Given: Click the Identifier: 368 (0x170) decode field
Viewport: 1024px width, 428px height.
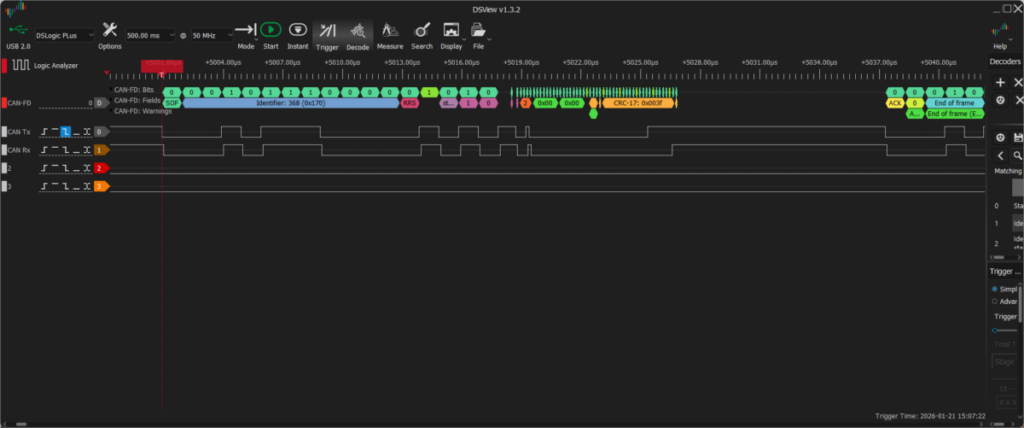Looking at the screenshot, I should [290, 102].
